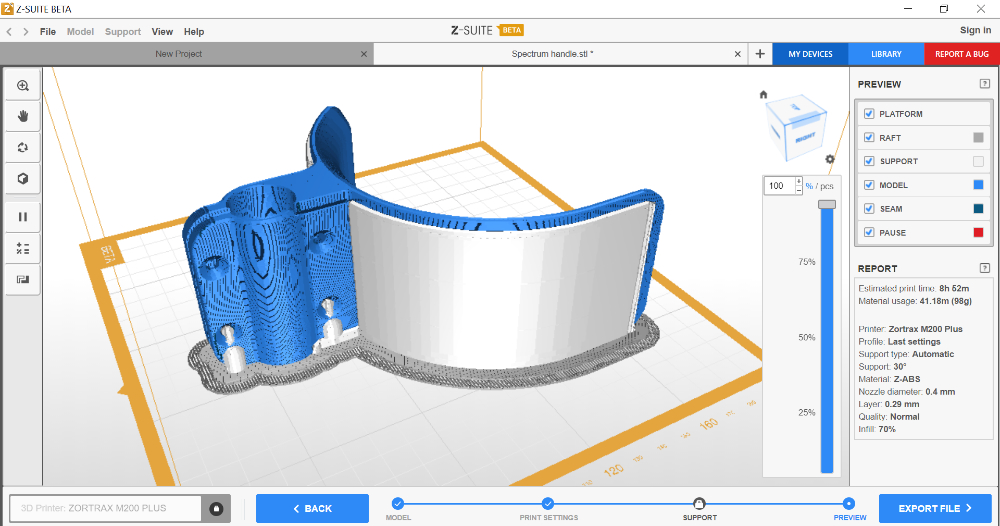
Task: Go back with the Back button
Action: [x=312, y=508]
